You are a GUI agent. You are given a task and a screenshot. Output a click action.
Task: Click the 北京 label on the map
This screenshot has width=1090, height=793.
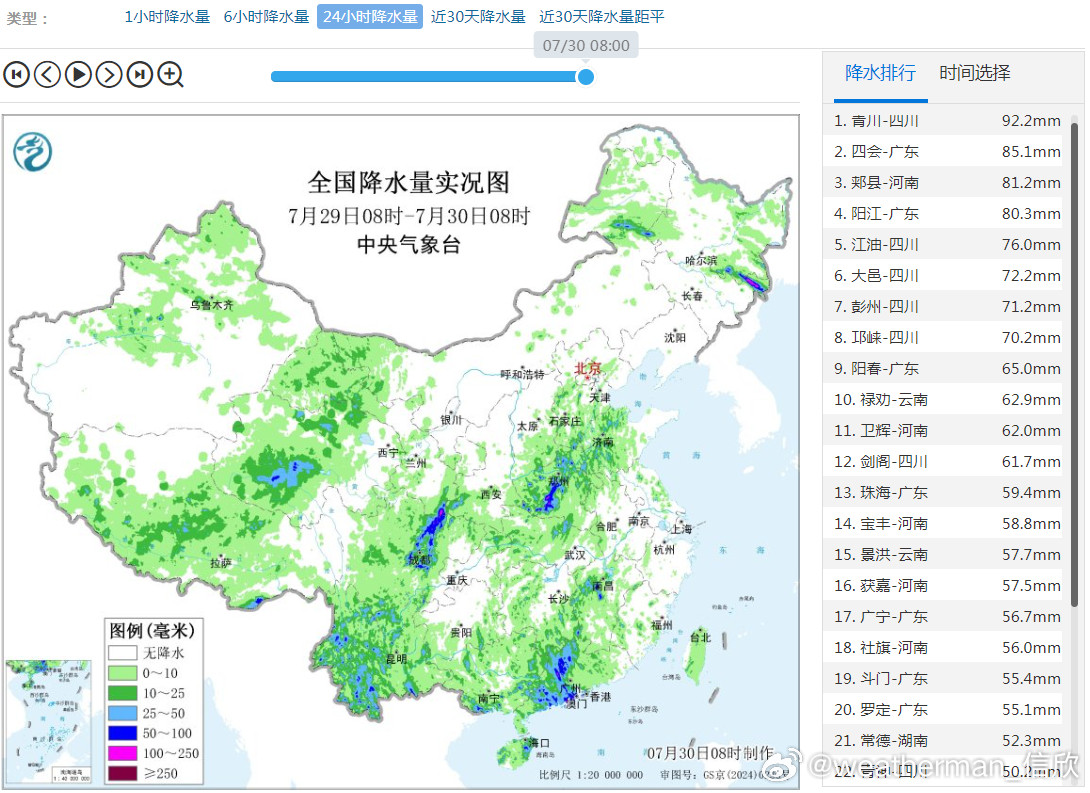587,368
